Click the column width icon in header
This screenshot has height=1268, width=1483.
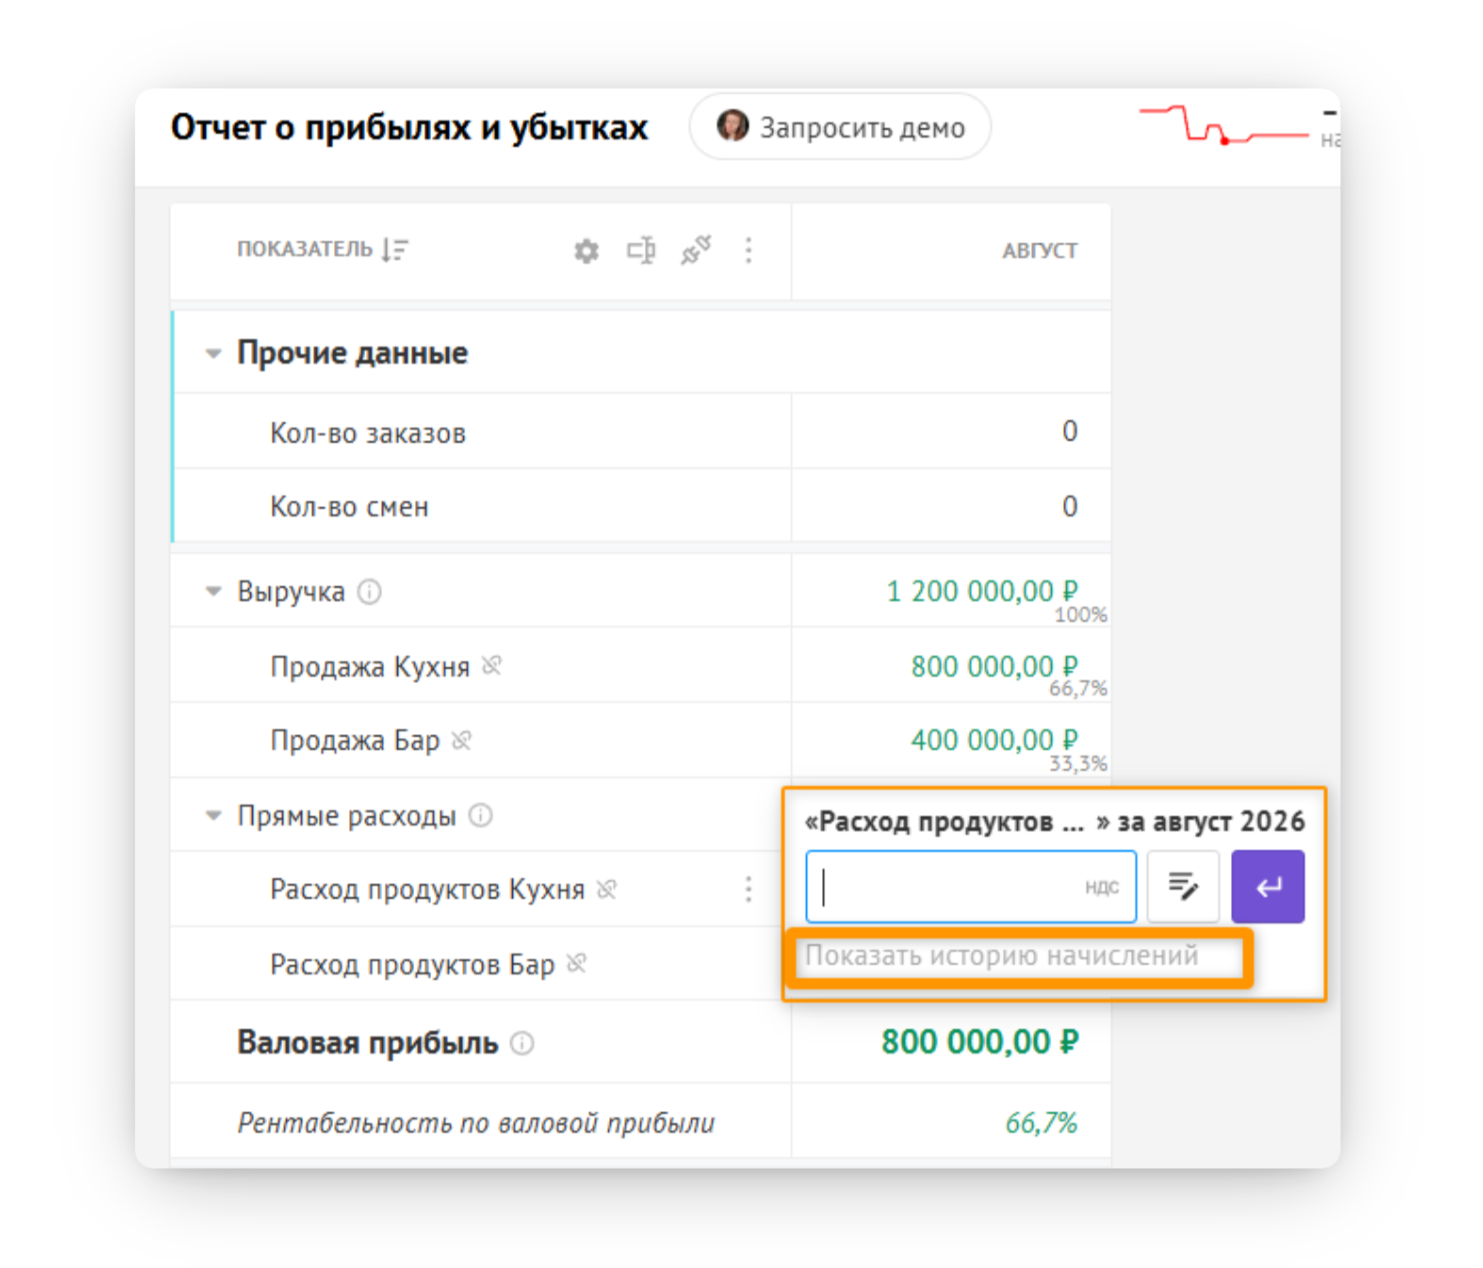pyautogui.click(x=641, y=250)
